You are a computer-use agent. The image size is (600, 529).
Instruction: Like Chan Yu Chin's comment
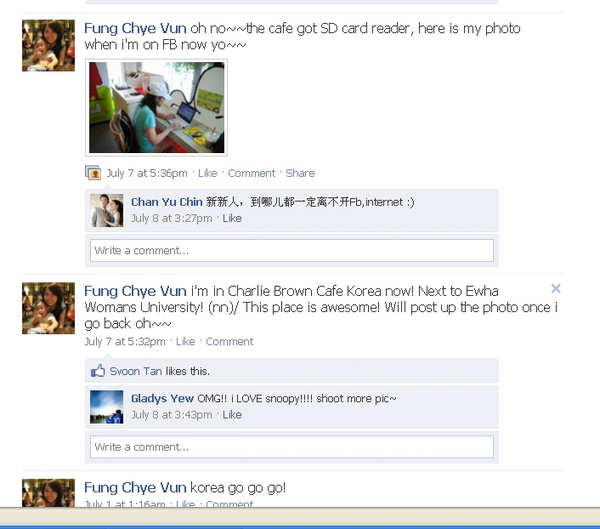click(x=232, y=218)
